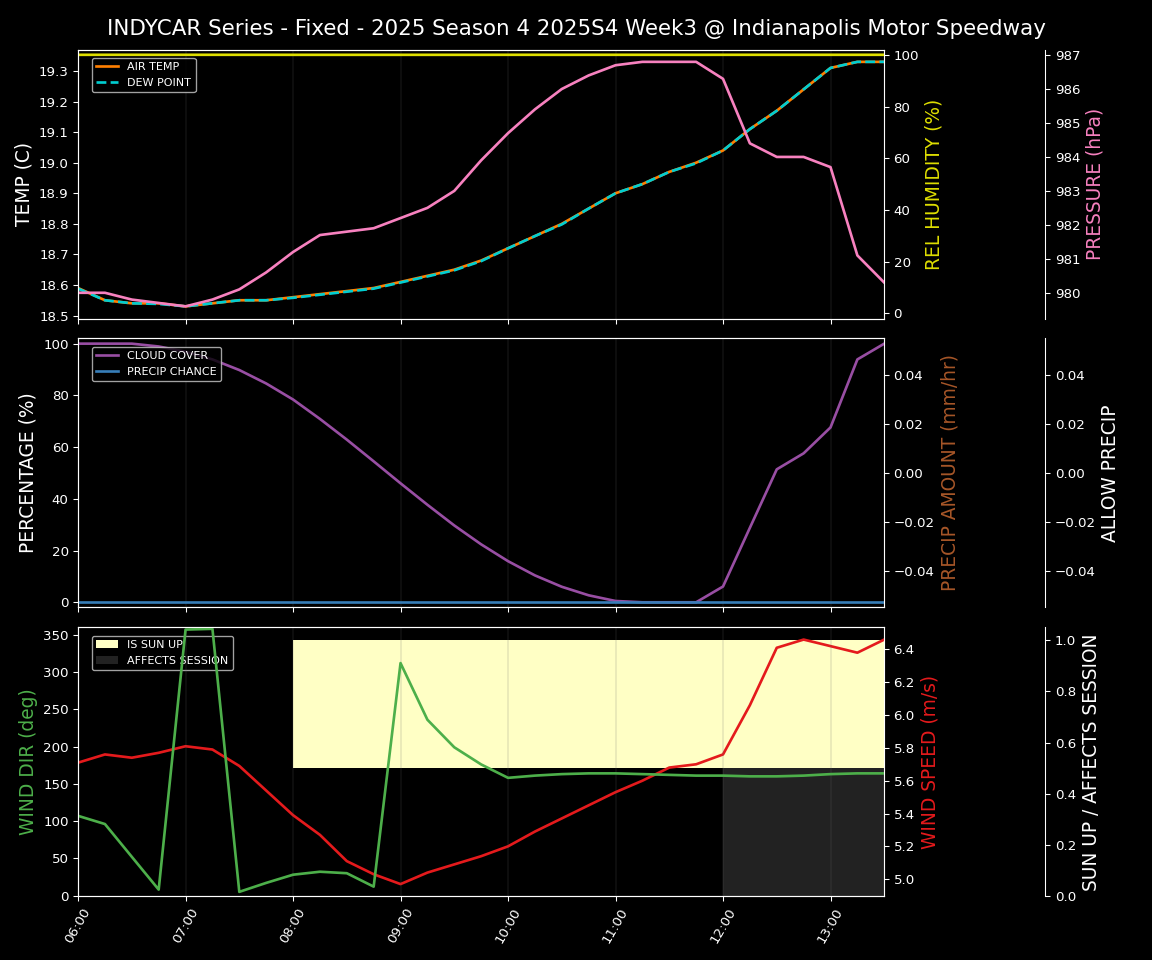Click the 0.8 sun up axis tick label
The height and width of the screenshot is (960, 1152).
pos(1065,692)
